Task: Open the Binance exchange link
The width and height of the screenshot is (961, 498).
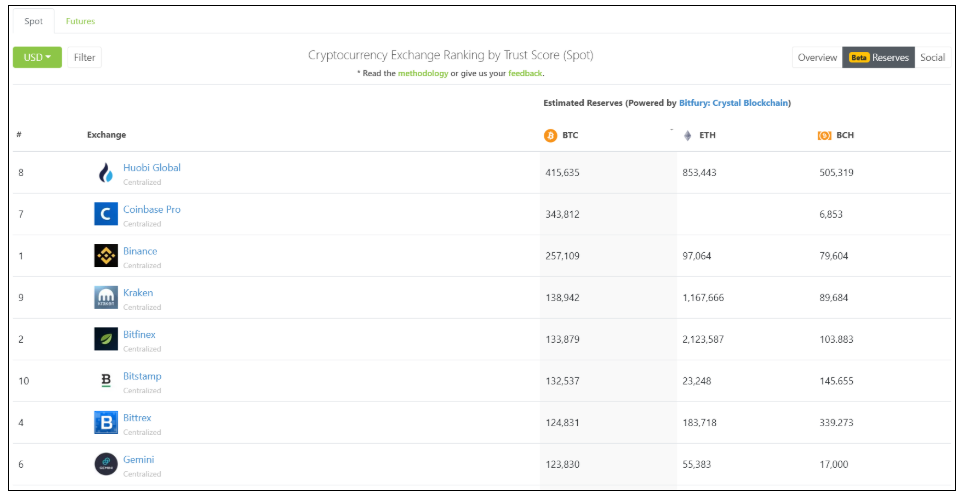Action: tap(140, 251)
